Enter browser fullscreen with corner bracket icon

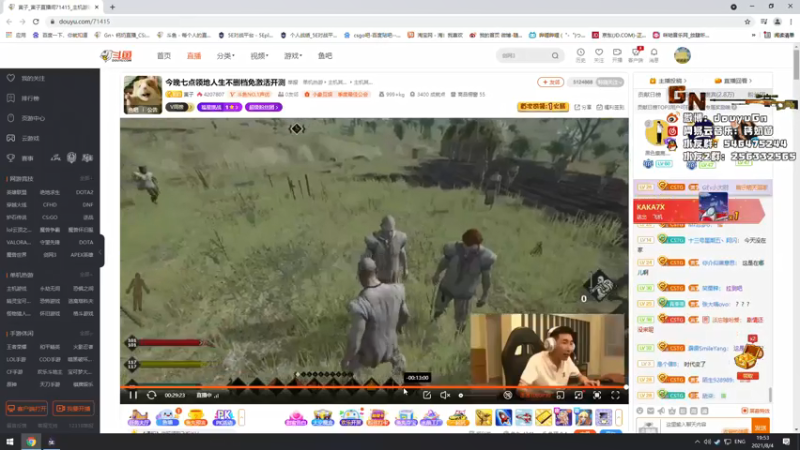[597, 395]
